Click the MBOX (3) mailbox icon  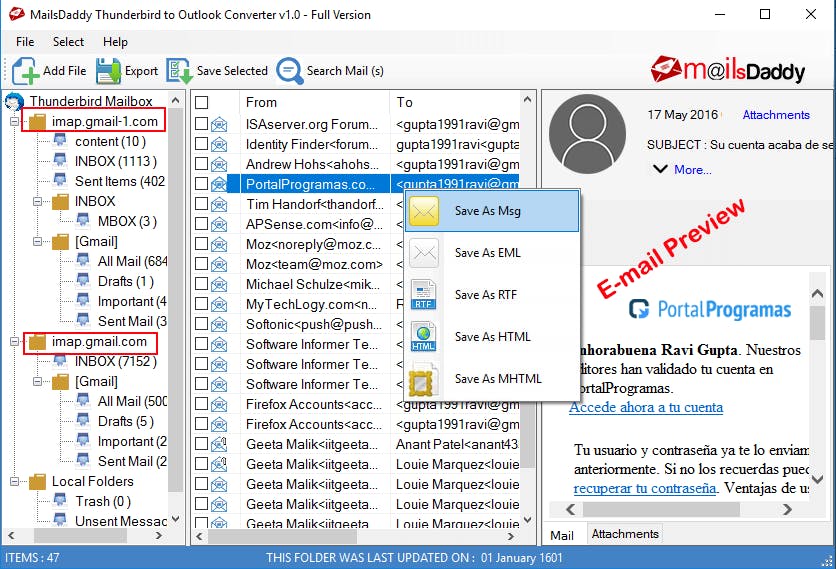click(83, 221)
